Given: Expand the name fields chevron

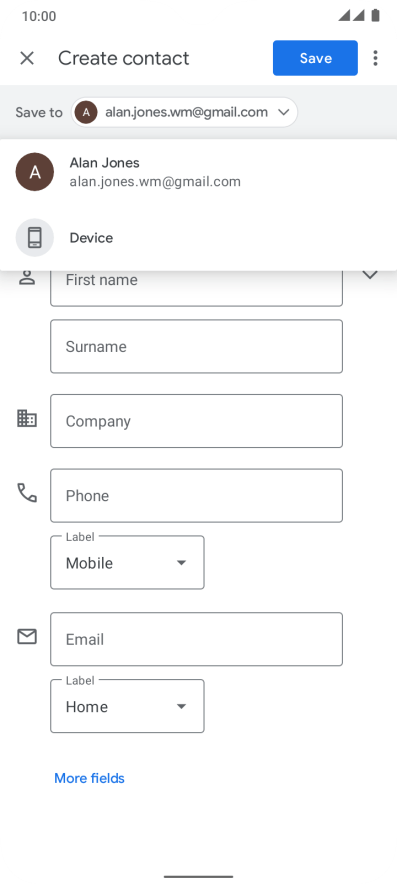Looking at the screenshot, I should [370, 275].
